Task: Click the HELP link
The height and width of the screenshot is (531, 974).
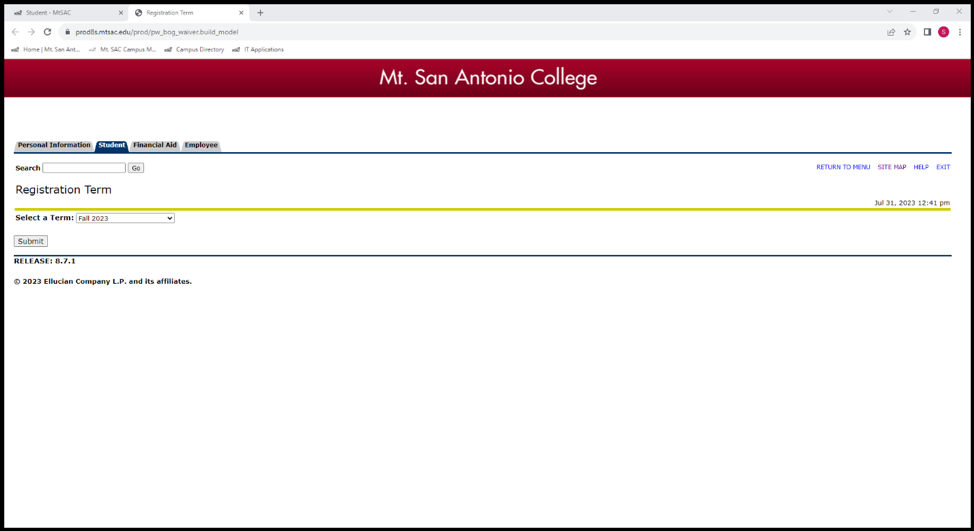Action: point(921,167)
